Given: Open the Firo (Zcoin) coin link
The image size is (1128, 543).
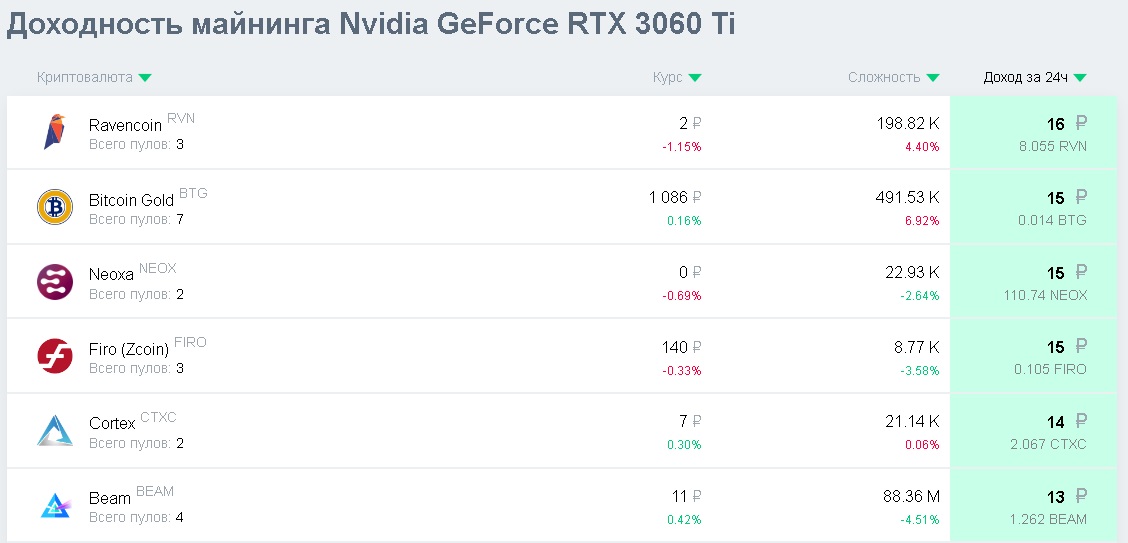Looking at the screenshot, I should tap(129, 350).
